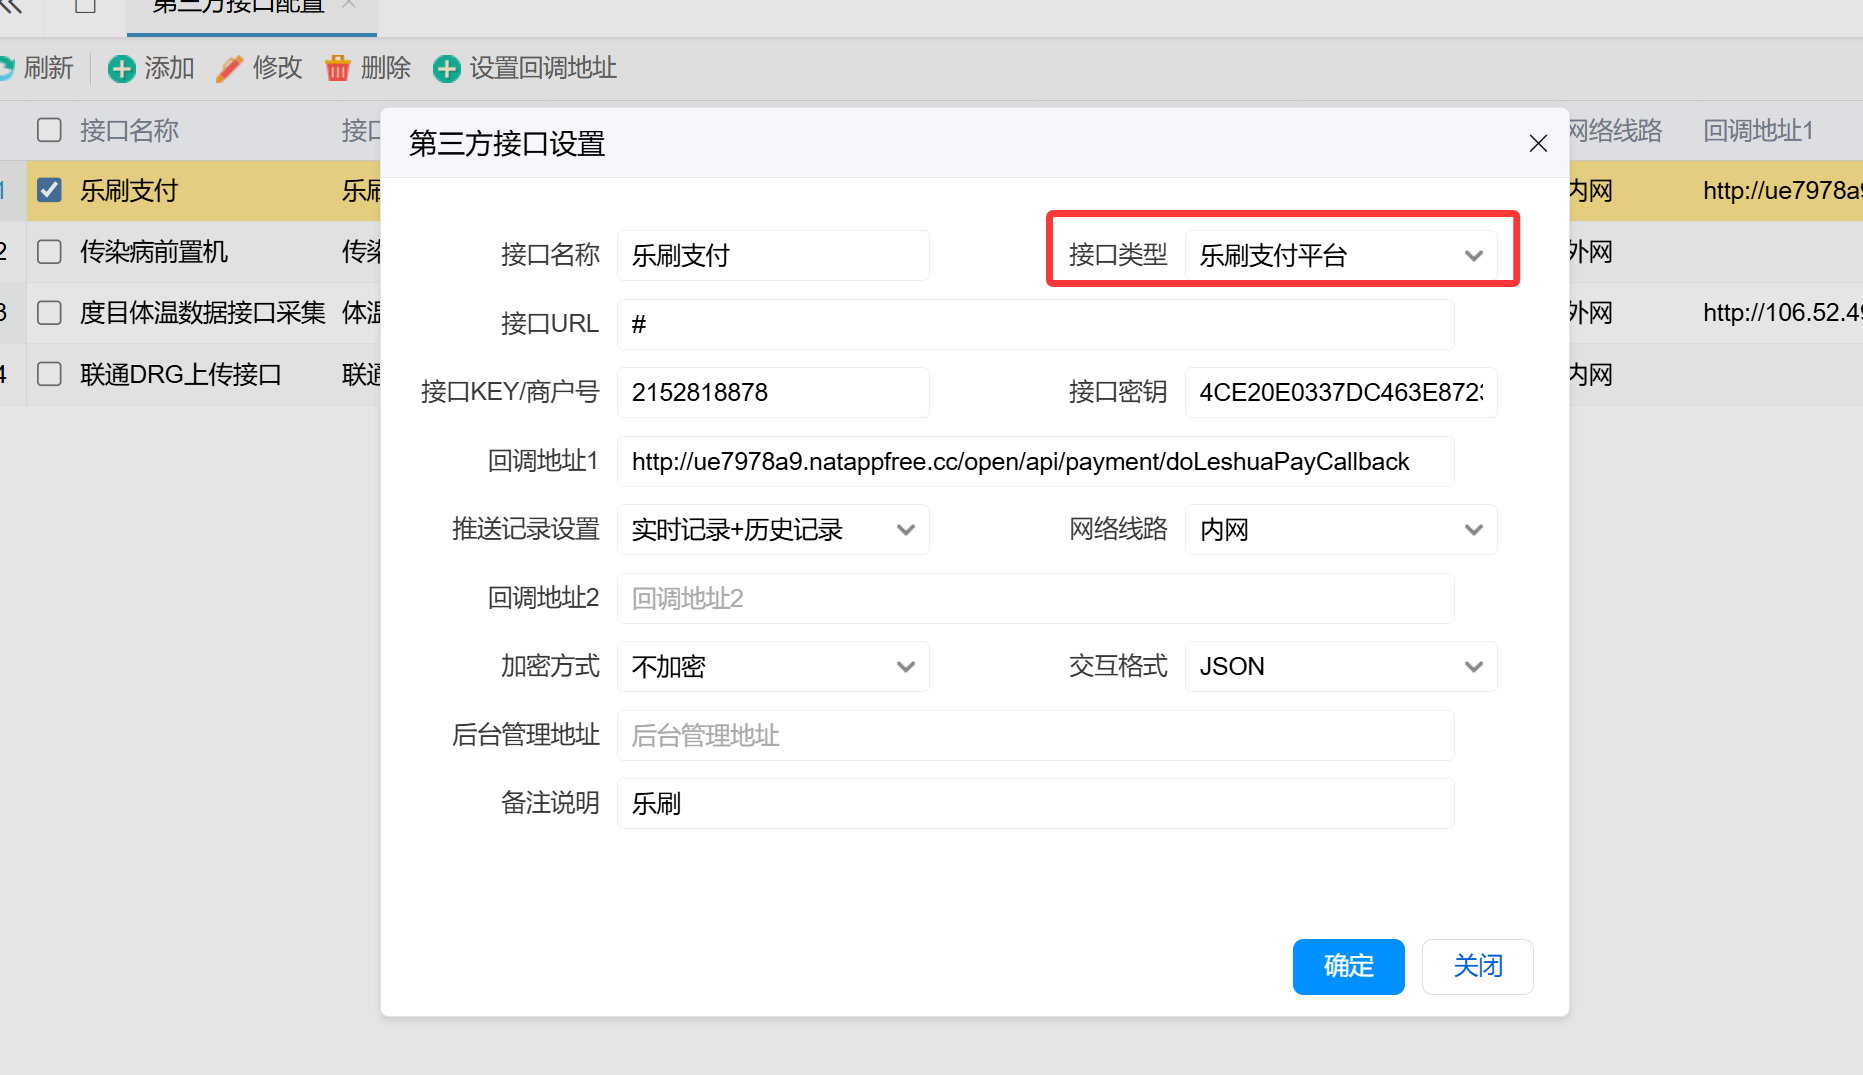Uncheck the 乐刷支付 row checkbox
The height and width of the screenshot is (1075, 1863).
49,190
